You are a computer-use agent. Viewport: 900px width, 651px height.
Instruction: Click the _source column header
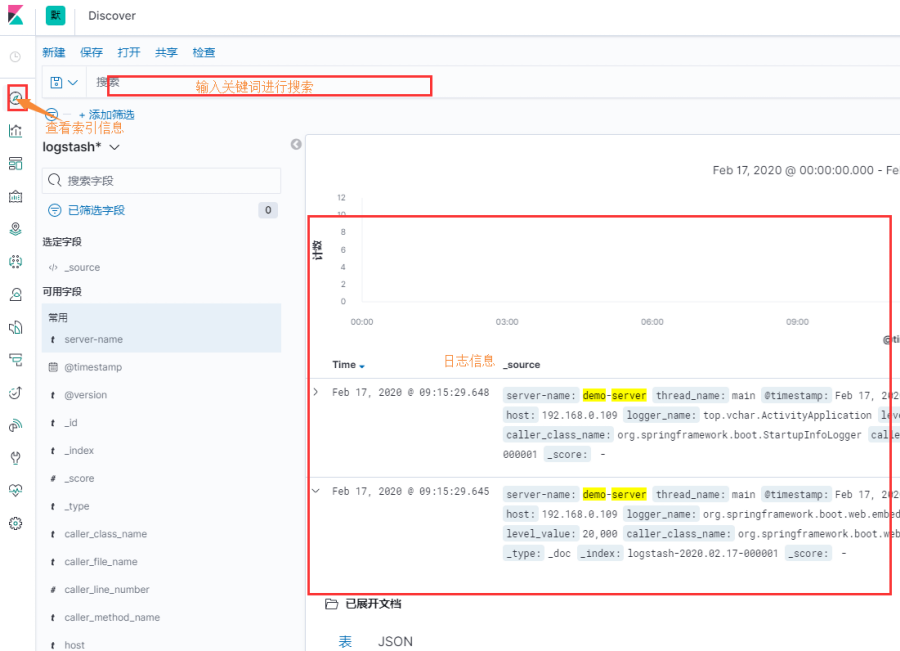point(522,365)
